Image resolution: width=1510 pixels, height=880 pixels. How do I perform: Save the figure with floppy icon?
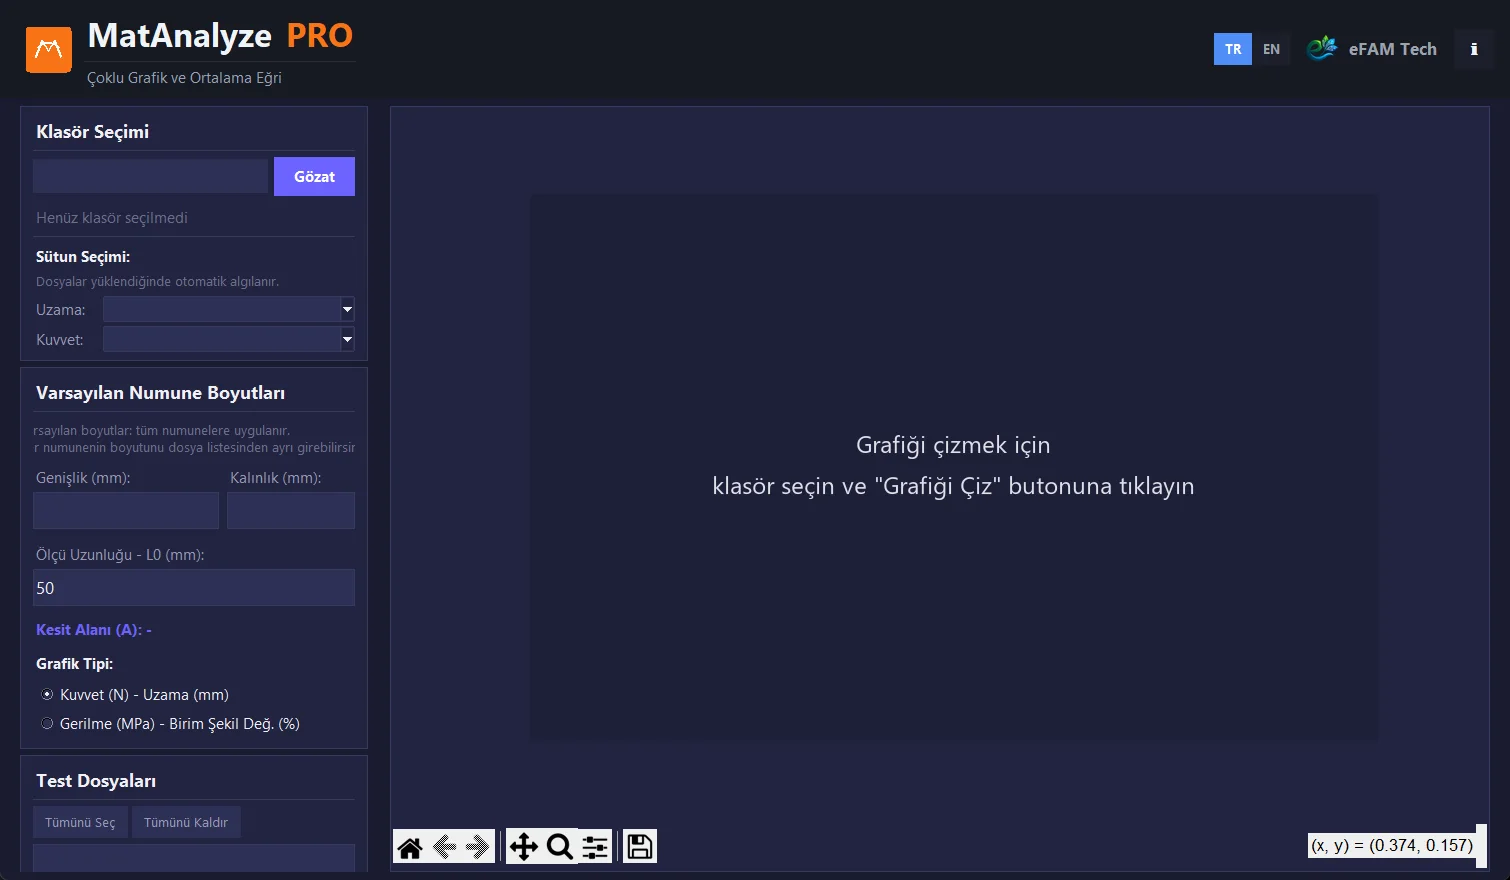tap(640, 847)
